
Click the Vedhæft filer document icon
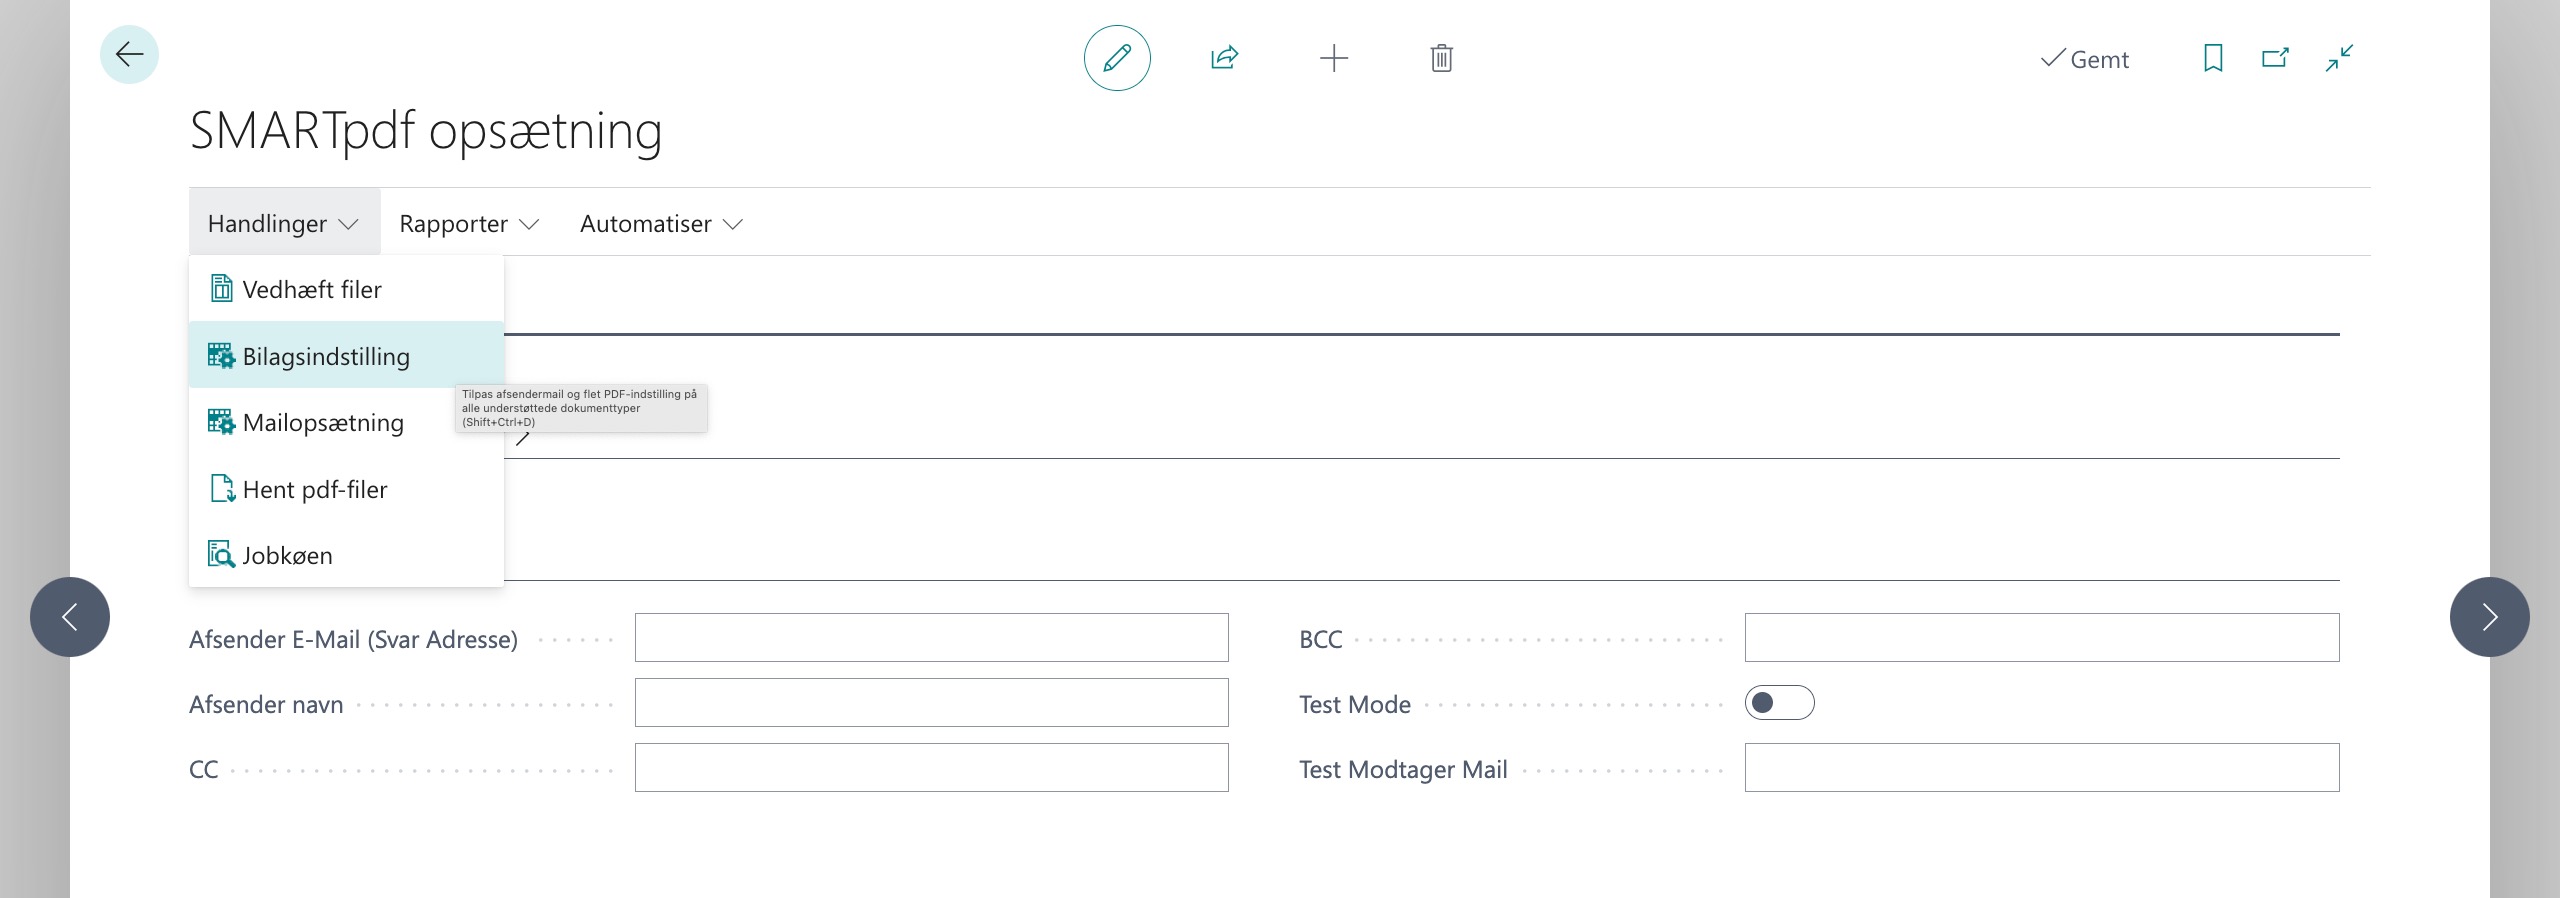222,289
